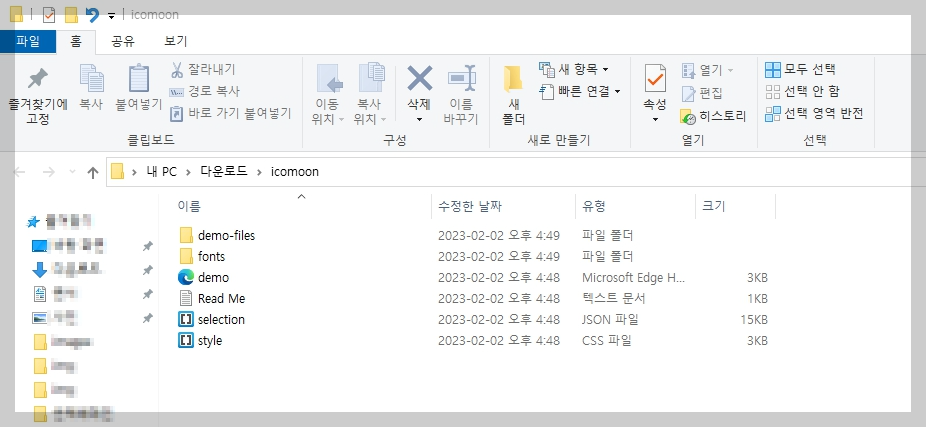Switch to the 공유 (Share) tab

[x=123, y=41]
